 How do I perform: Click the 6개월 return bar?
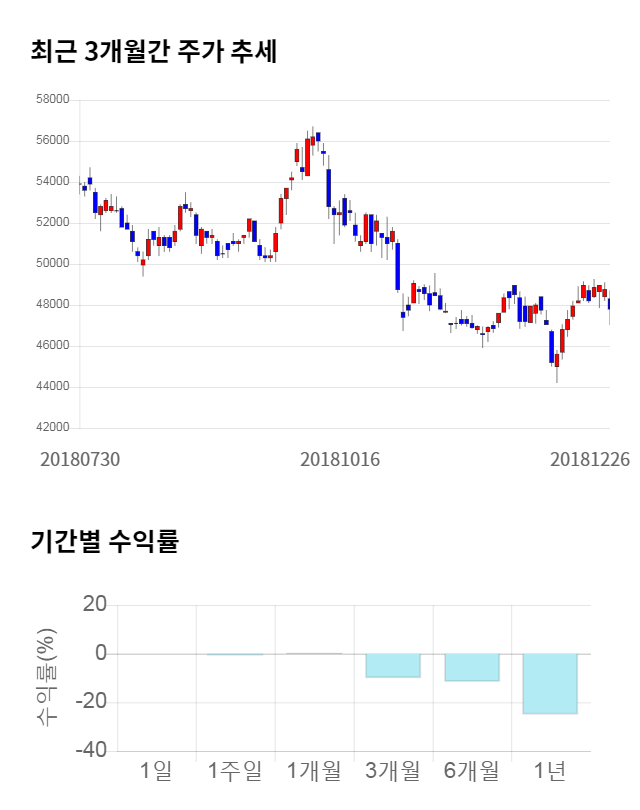[472, 668]
